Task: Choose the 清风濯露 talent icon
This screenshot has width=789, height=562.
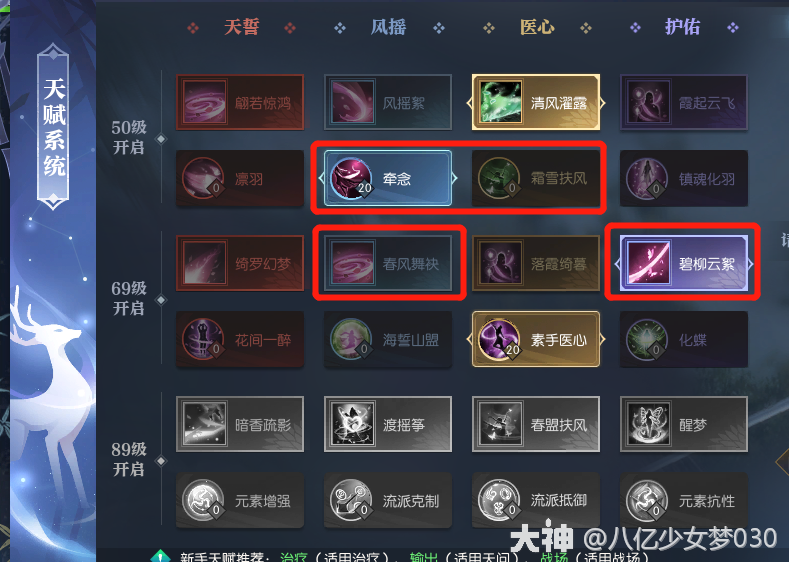Action: (x=501, y=103)
